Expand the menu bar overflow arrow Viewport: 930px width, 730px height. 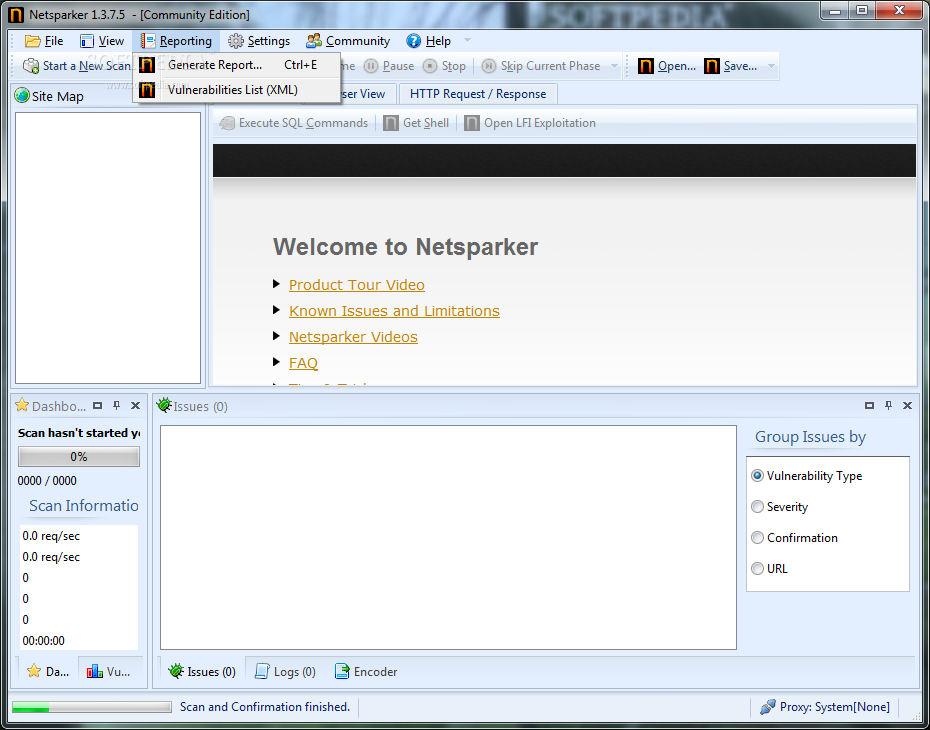point(467,40)
